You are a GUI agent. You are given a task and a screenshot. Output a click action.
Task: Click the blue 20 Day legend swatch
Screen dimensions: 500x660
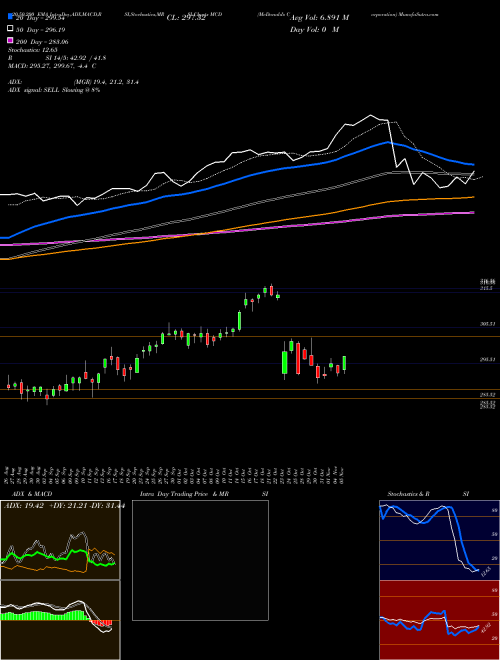click(x=10, y=17)
